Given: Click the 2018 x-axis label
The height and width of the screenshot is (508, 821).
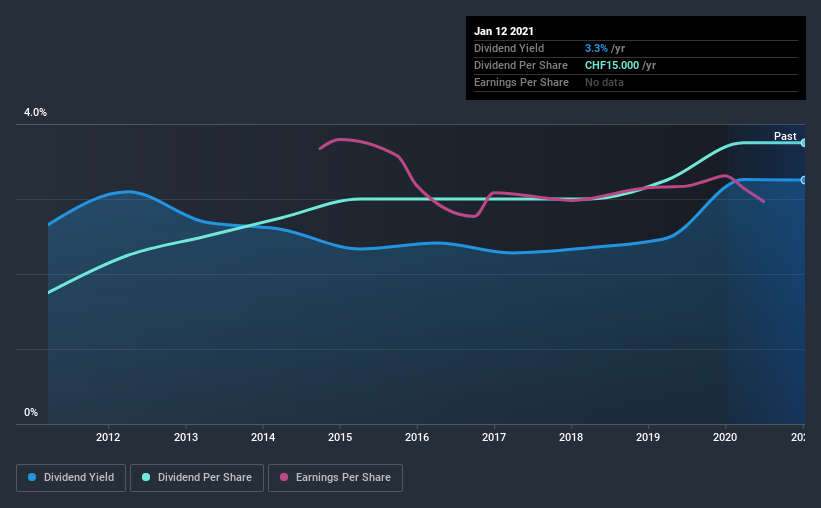Looking at the screenshot, I should (571, 437).
